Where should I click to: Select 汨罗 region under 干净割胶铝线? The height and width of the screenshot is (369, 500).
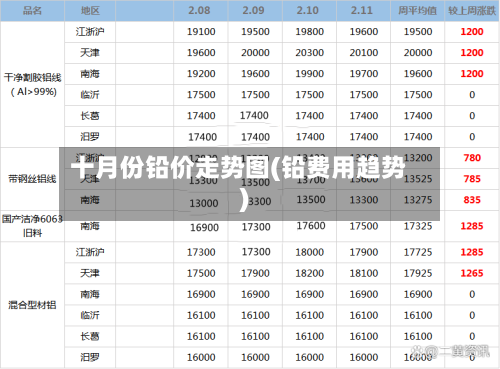[90, 137]
